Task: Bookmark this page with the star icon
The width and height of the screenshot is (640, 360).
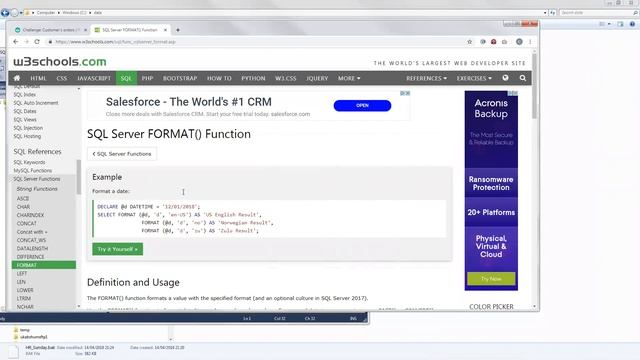Action: tap(469, 42)
